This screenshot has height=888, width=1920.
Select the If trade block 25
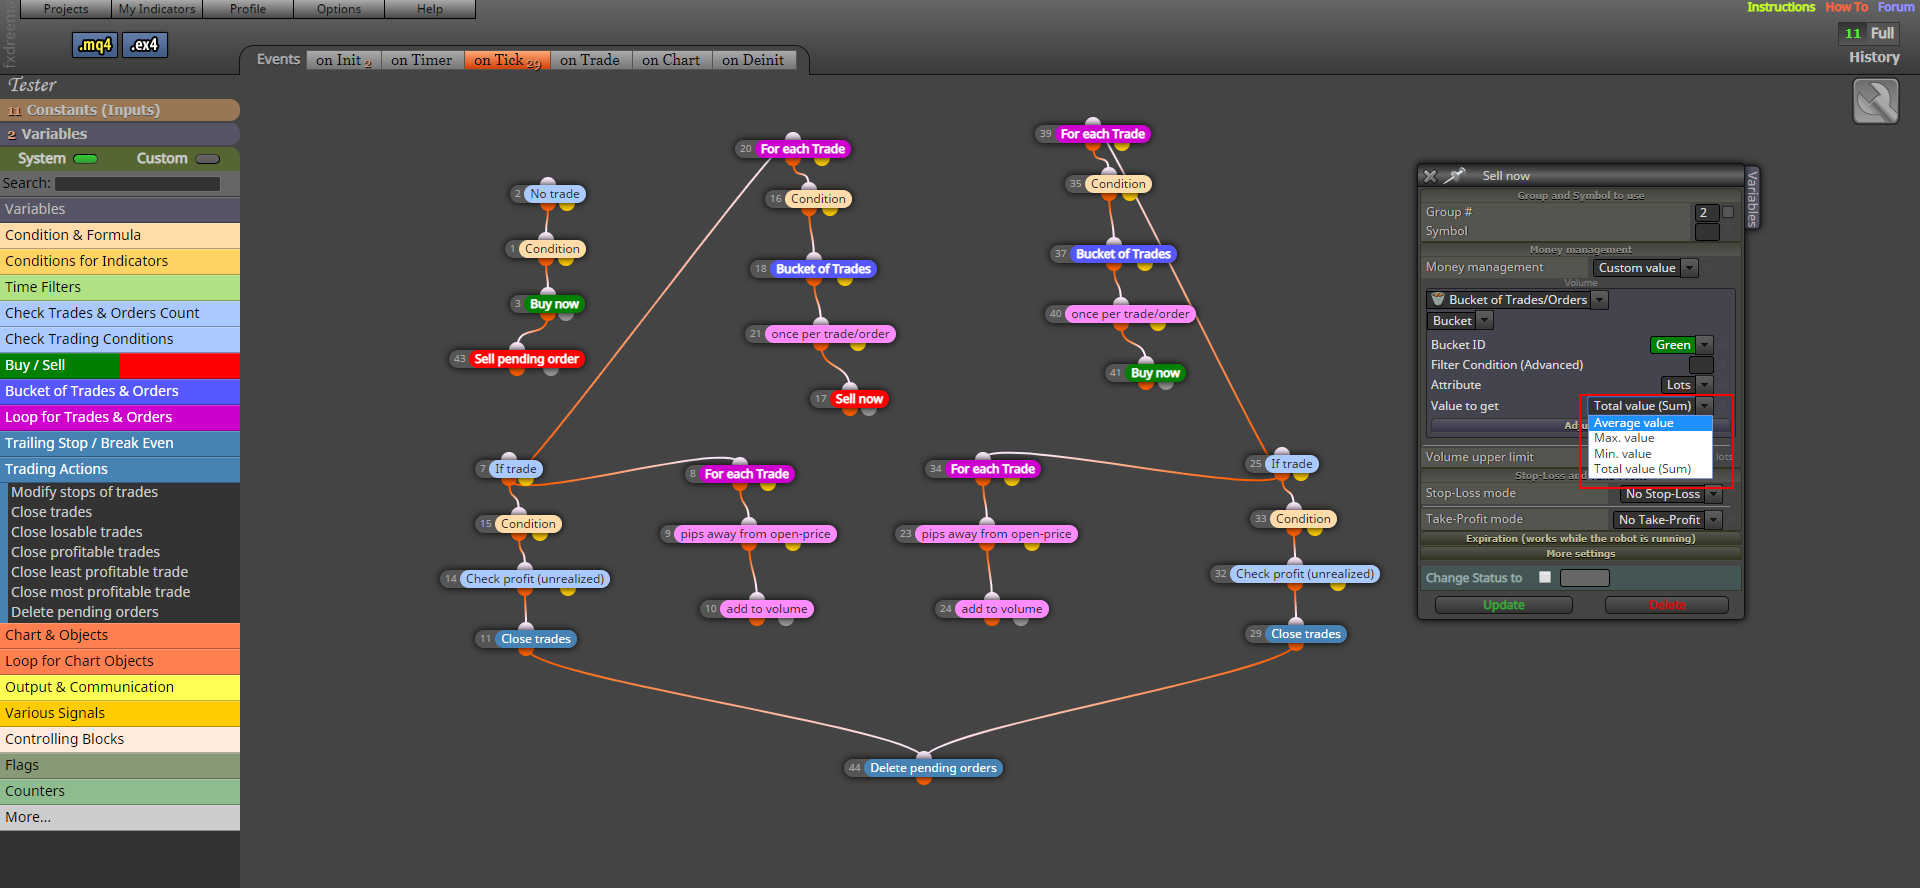tap(1291, 464)
